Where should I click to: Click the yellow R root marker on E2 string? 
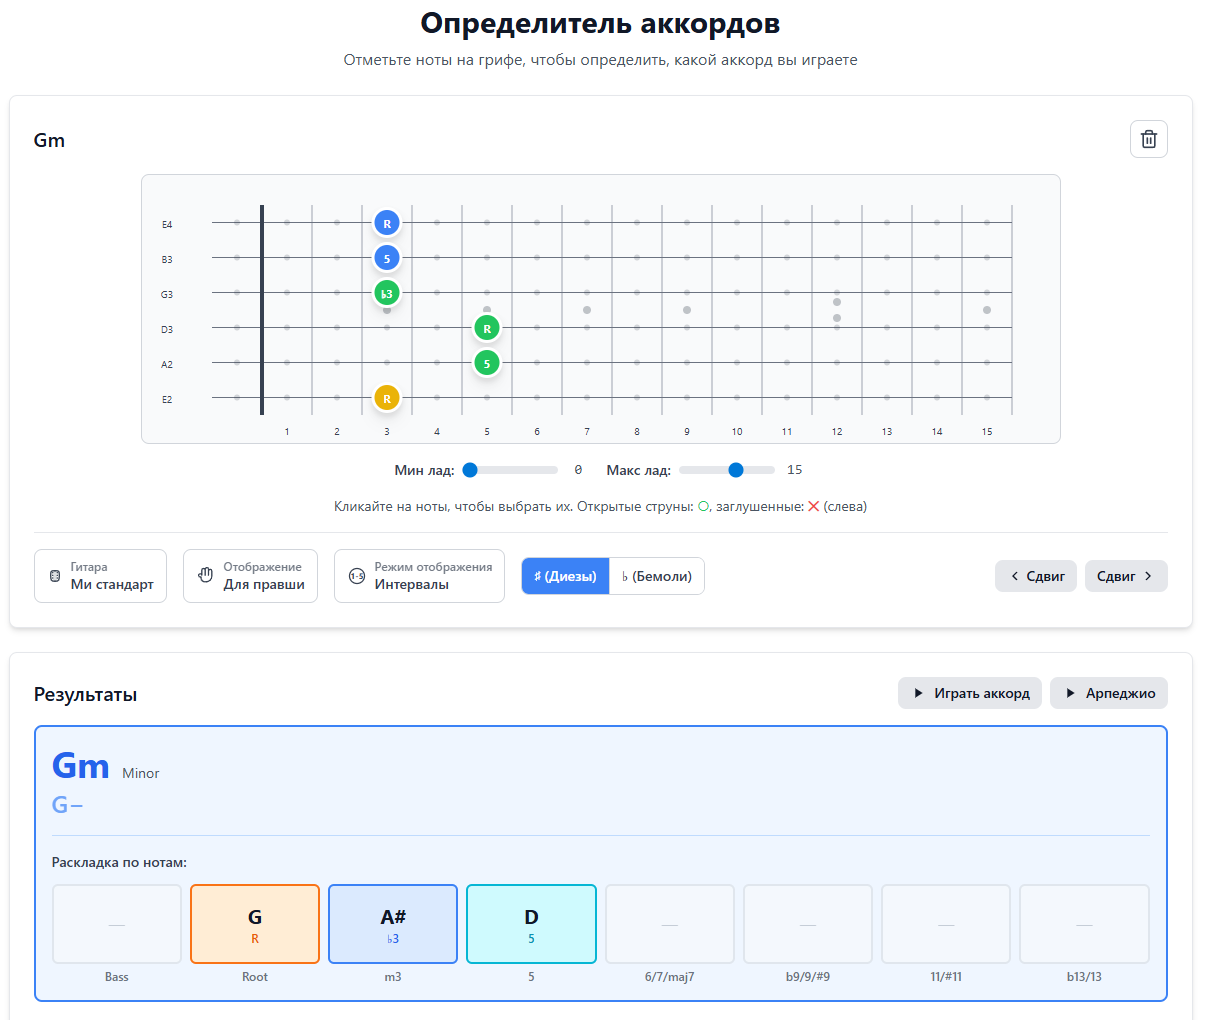387,397
